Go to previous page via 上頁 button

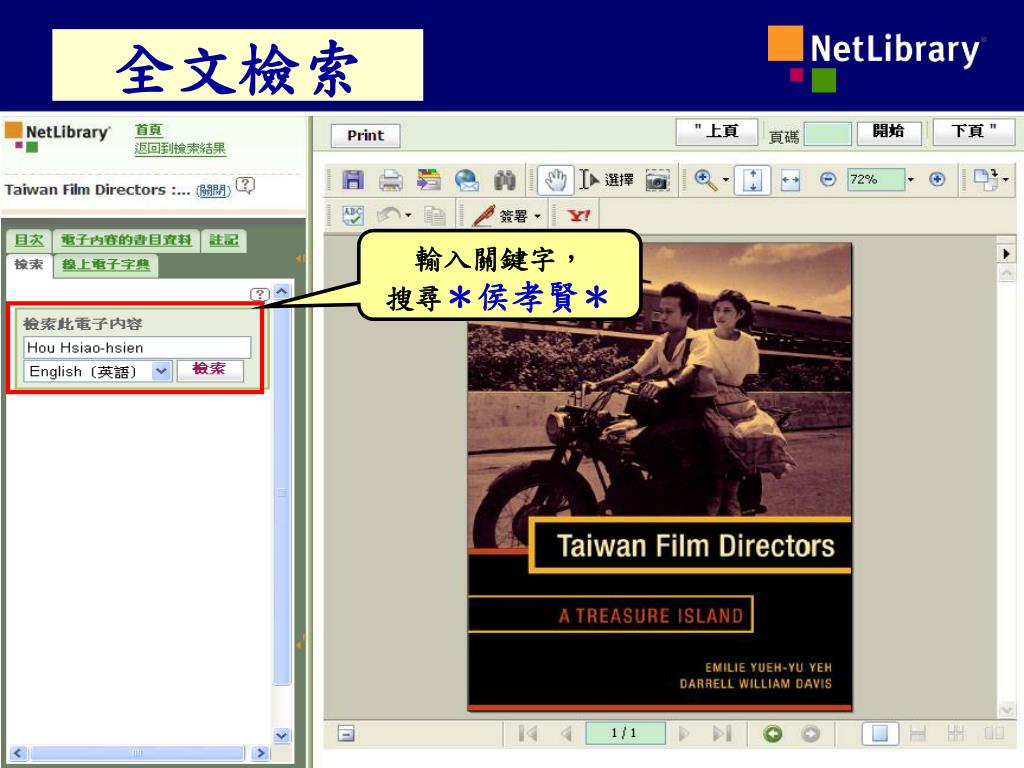pos(716,132)
